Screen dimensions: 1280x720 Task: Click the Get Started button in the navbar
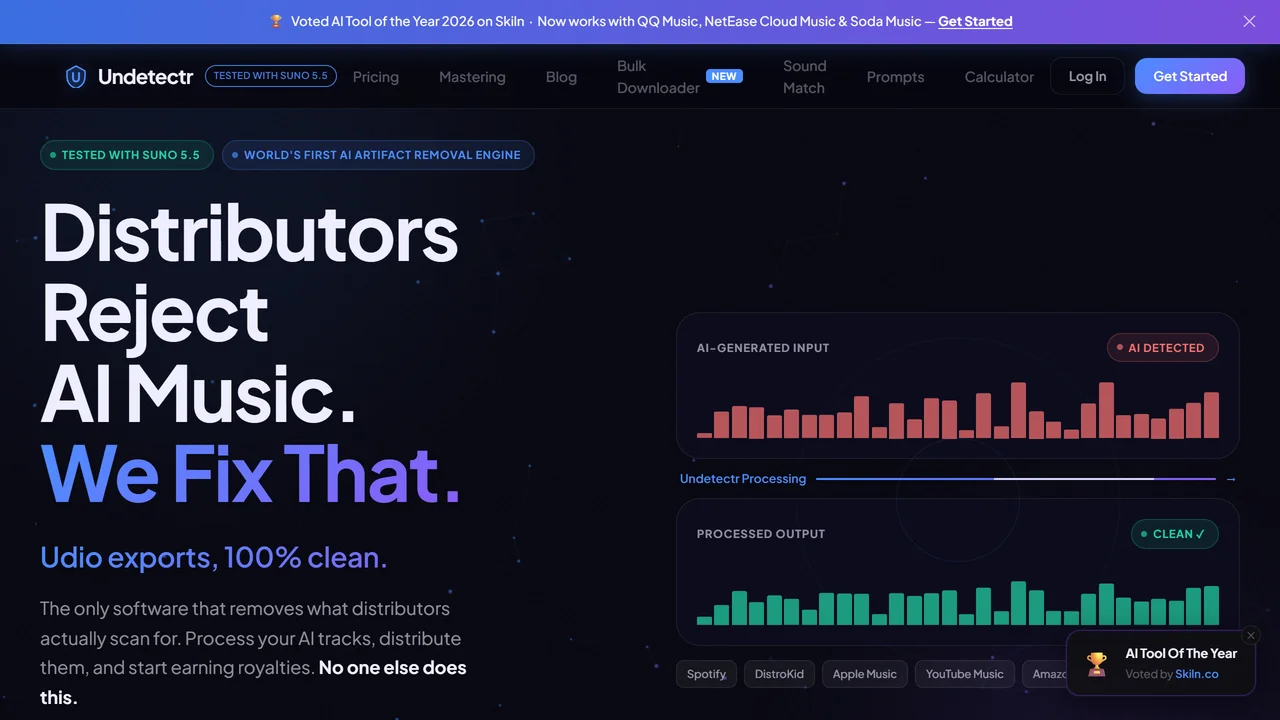click(1190, 76)
